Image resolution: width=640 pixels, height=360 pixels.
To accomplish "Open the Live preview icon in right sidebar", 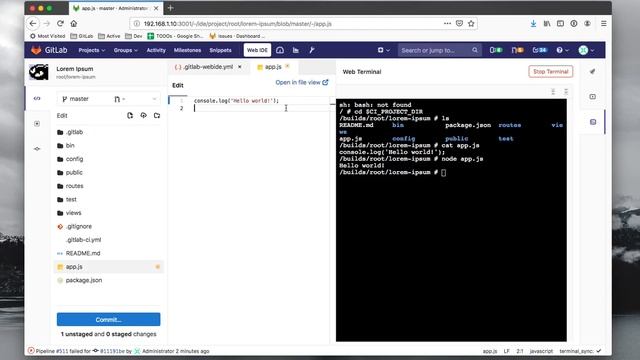I will (593, 97).
